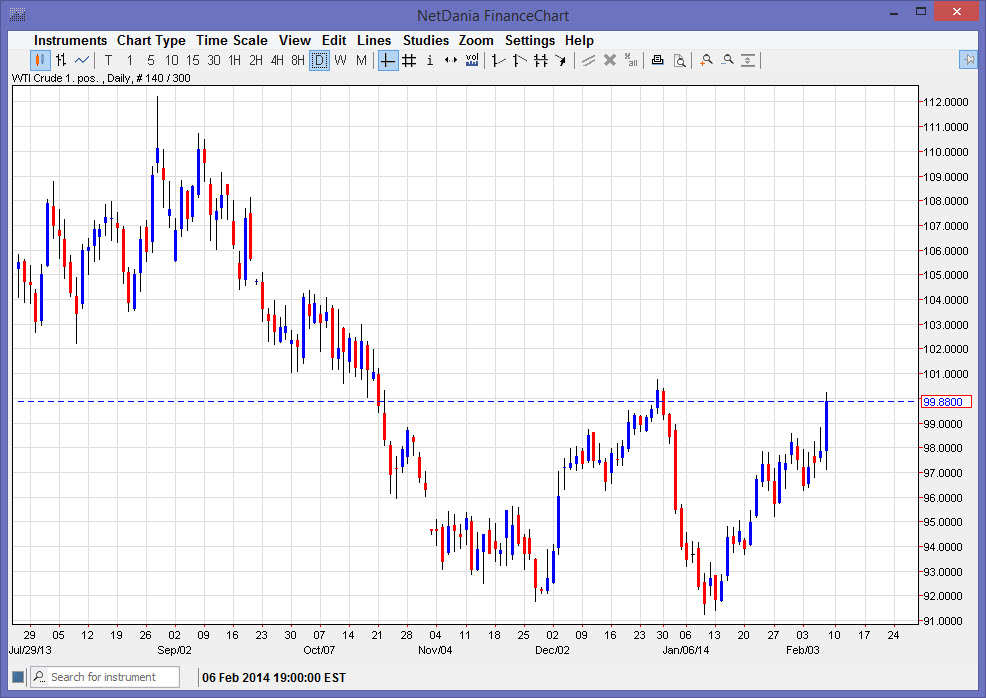
Task: Click the zoom out magnifier icon
Action: [727, 60]
